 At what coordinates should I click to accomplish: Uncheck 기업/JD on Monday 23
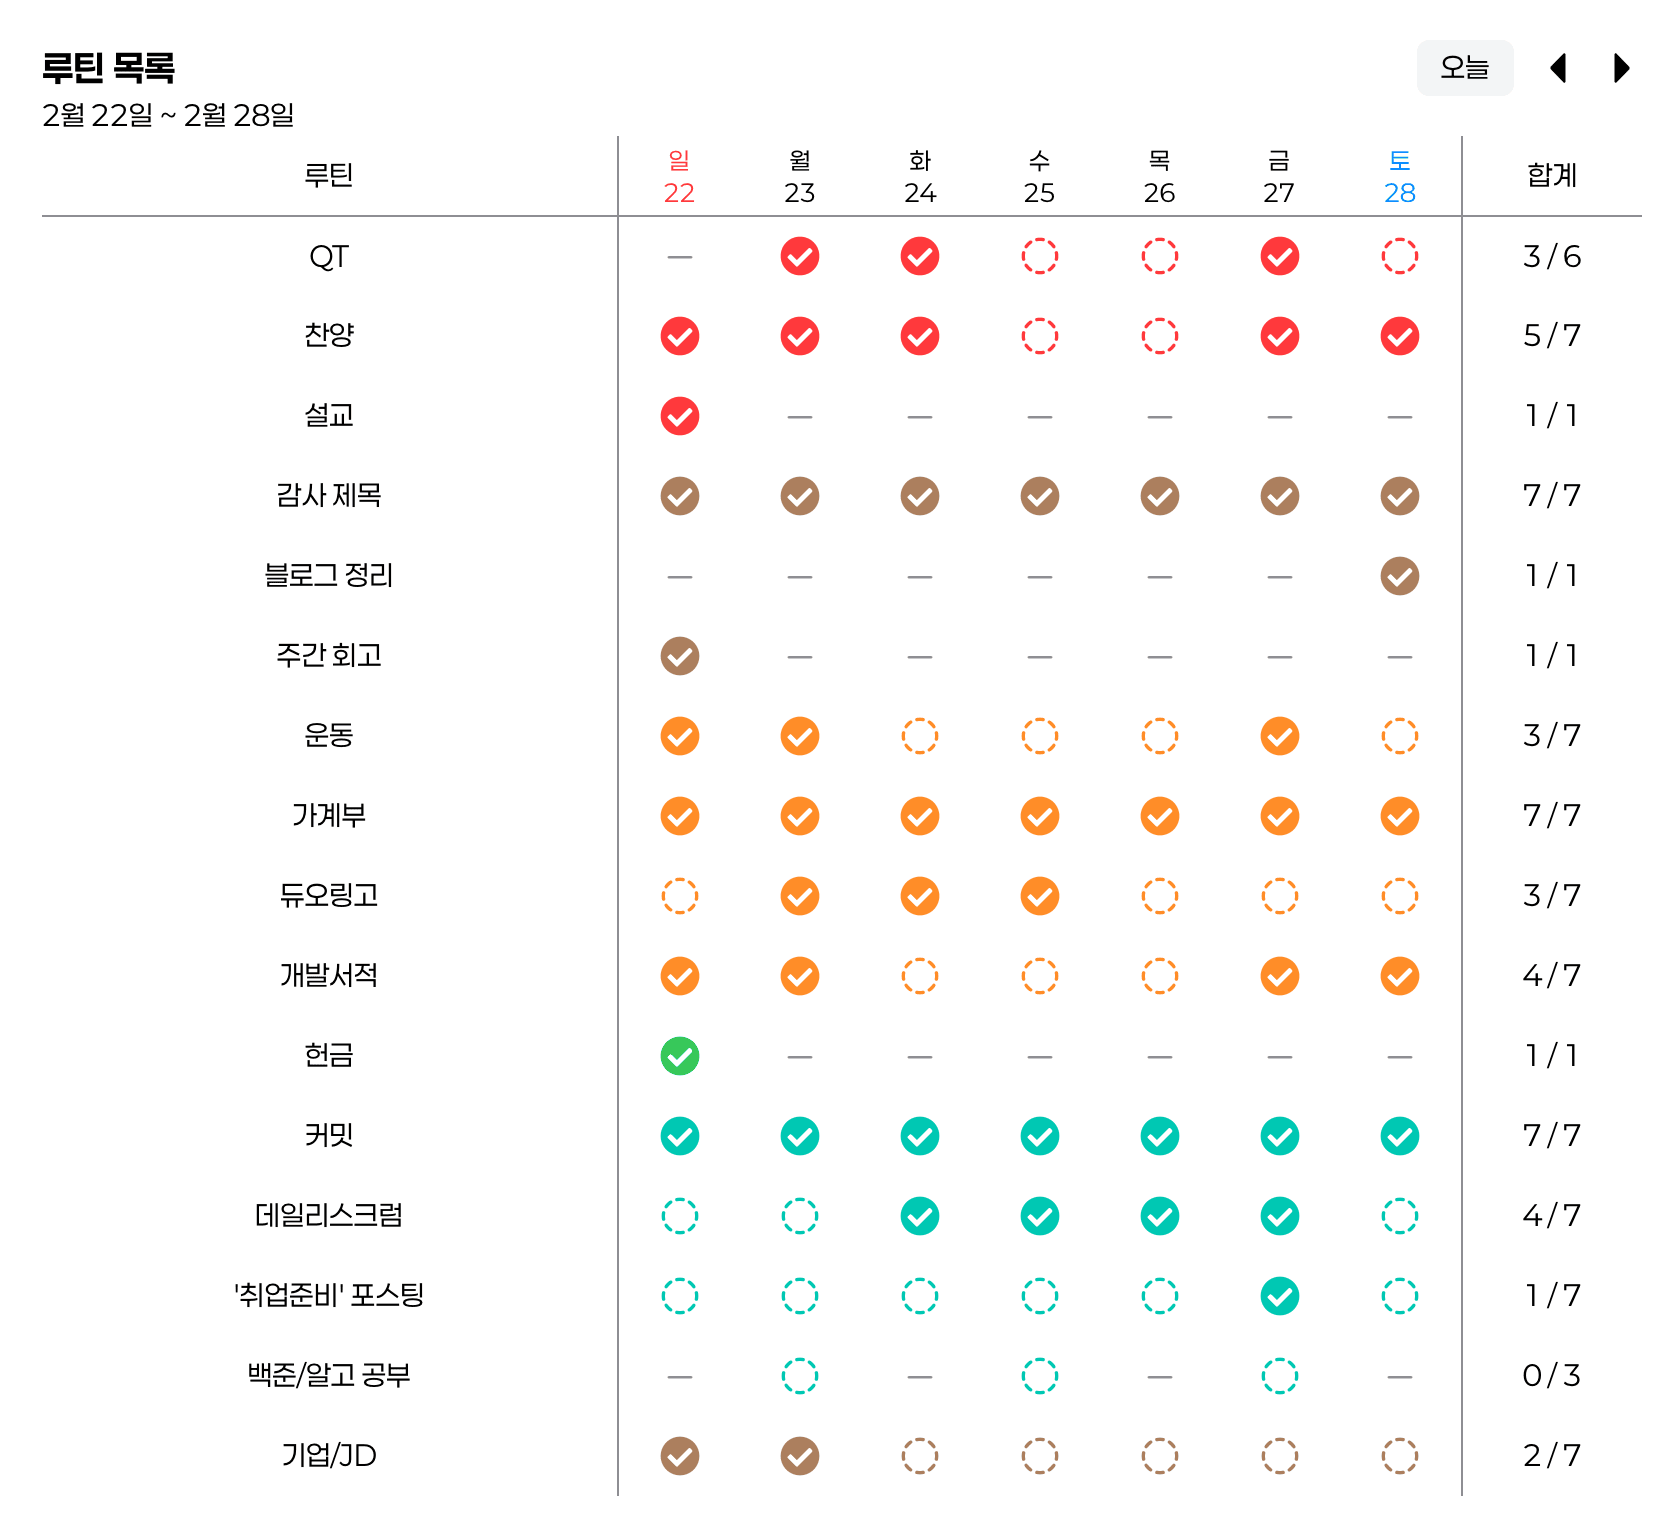point(800,1456)
